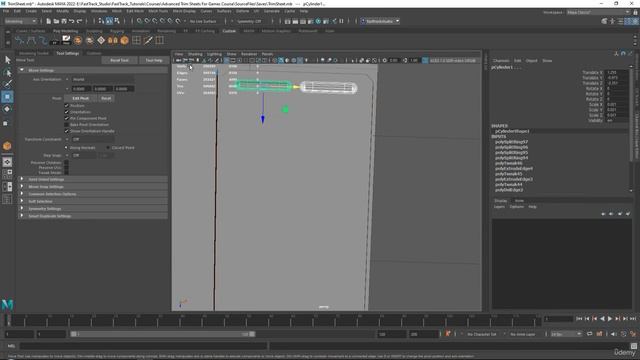Expand the Common Selection Options section
The height and width of the screenshot is (360, 640).
93,194
